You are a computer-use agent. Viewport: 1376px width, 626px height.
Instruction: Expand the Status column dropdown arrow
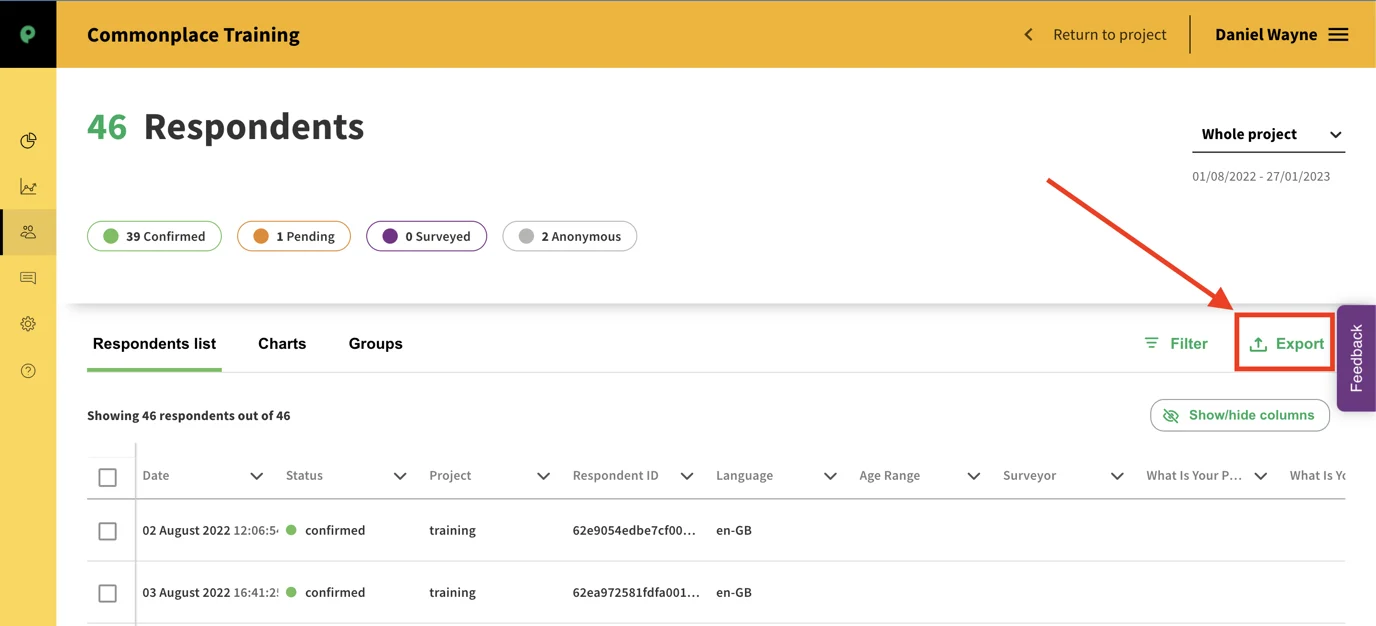coord(400,476)
